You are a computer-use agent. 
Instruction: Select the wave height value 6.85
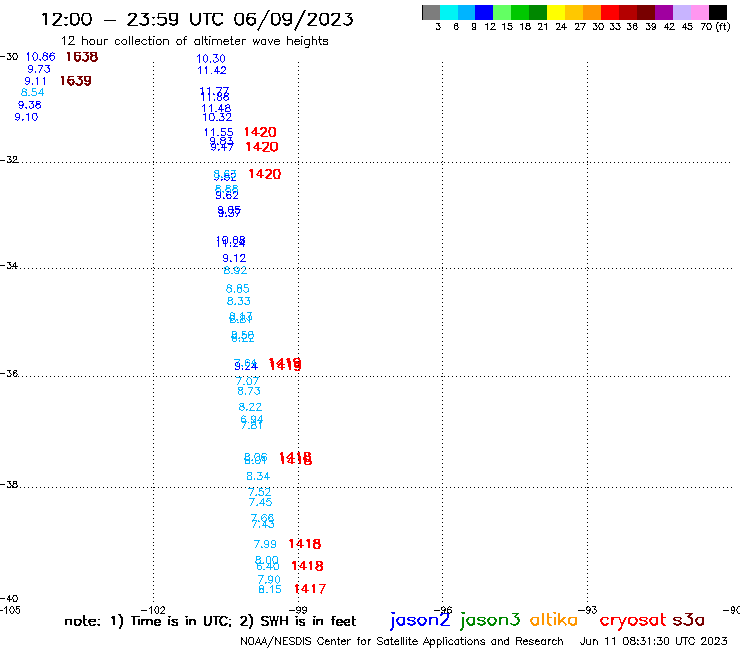pos(237,288)
